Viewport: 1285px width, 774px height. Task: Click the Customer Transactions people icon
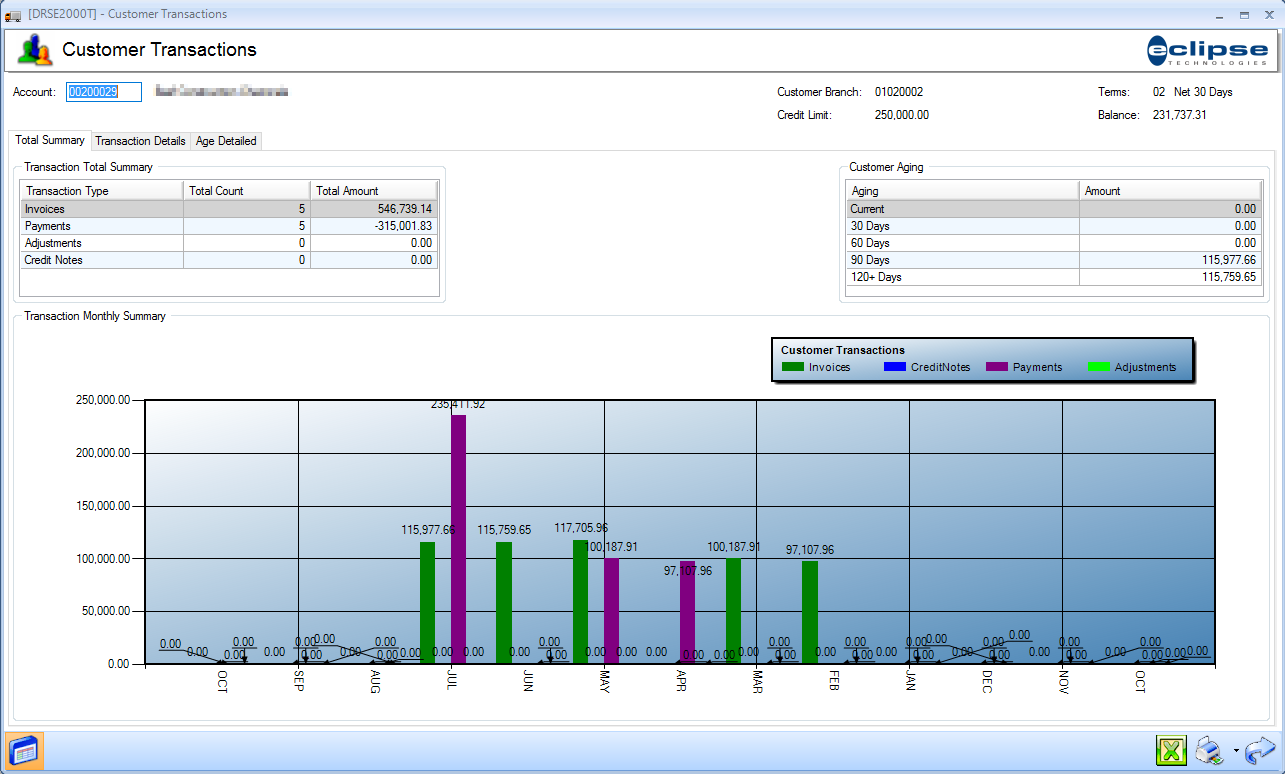pos(35,50)
